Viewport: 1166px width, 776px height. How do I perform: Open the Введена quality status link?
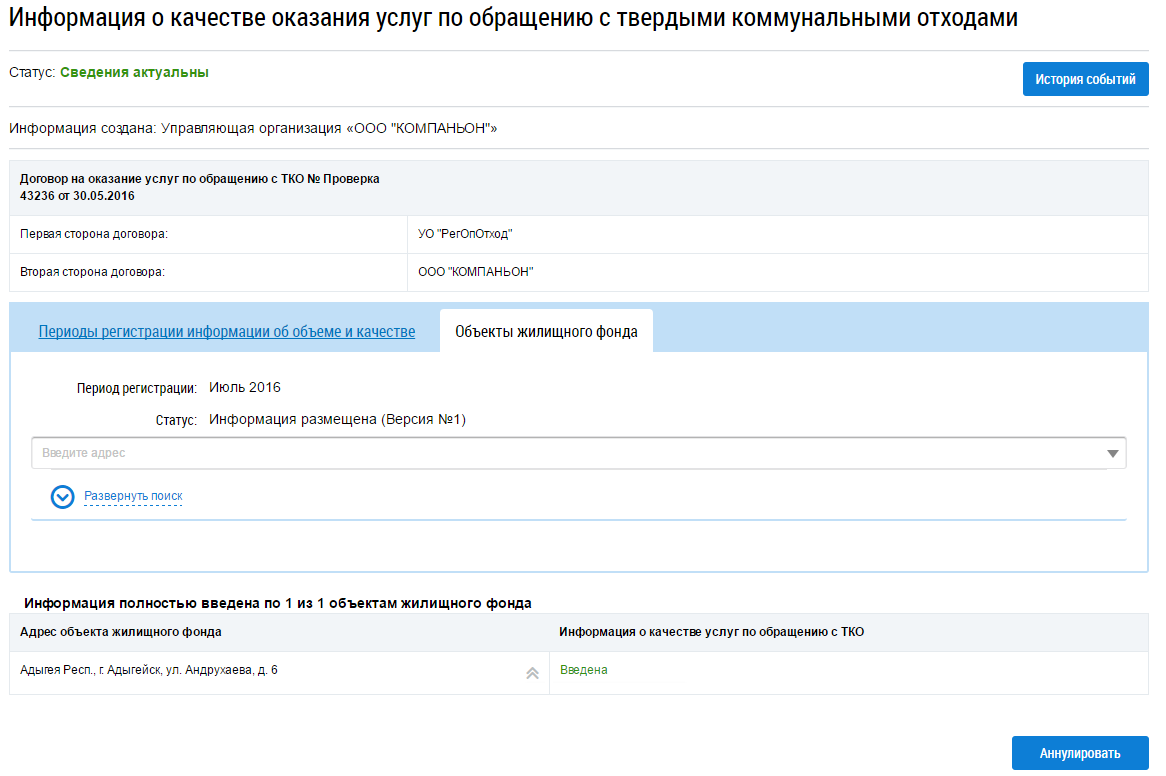click(x=583, y=670)
